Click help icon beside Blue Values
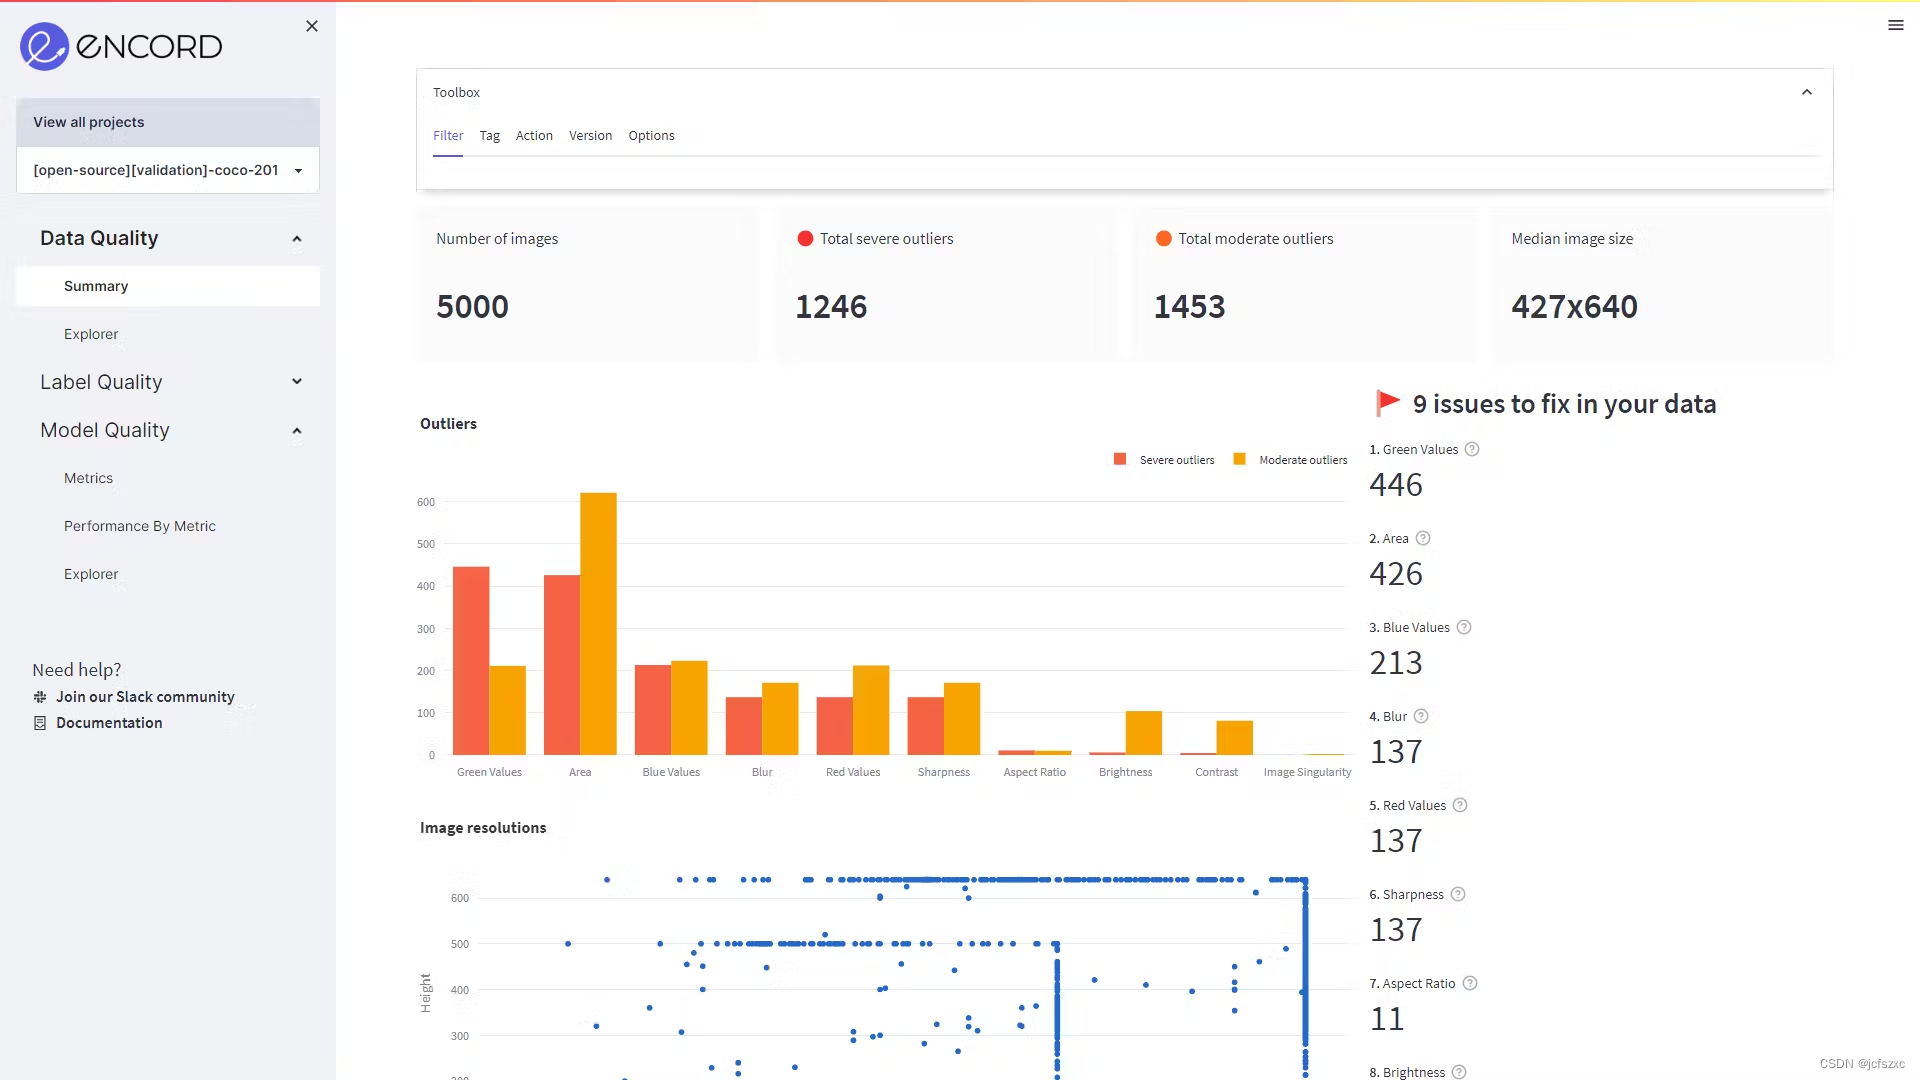The width and height of the screenshot is (1920, 1080). click(x=1464, y=627)
